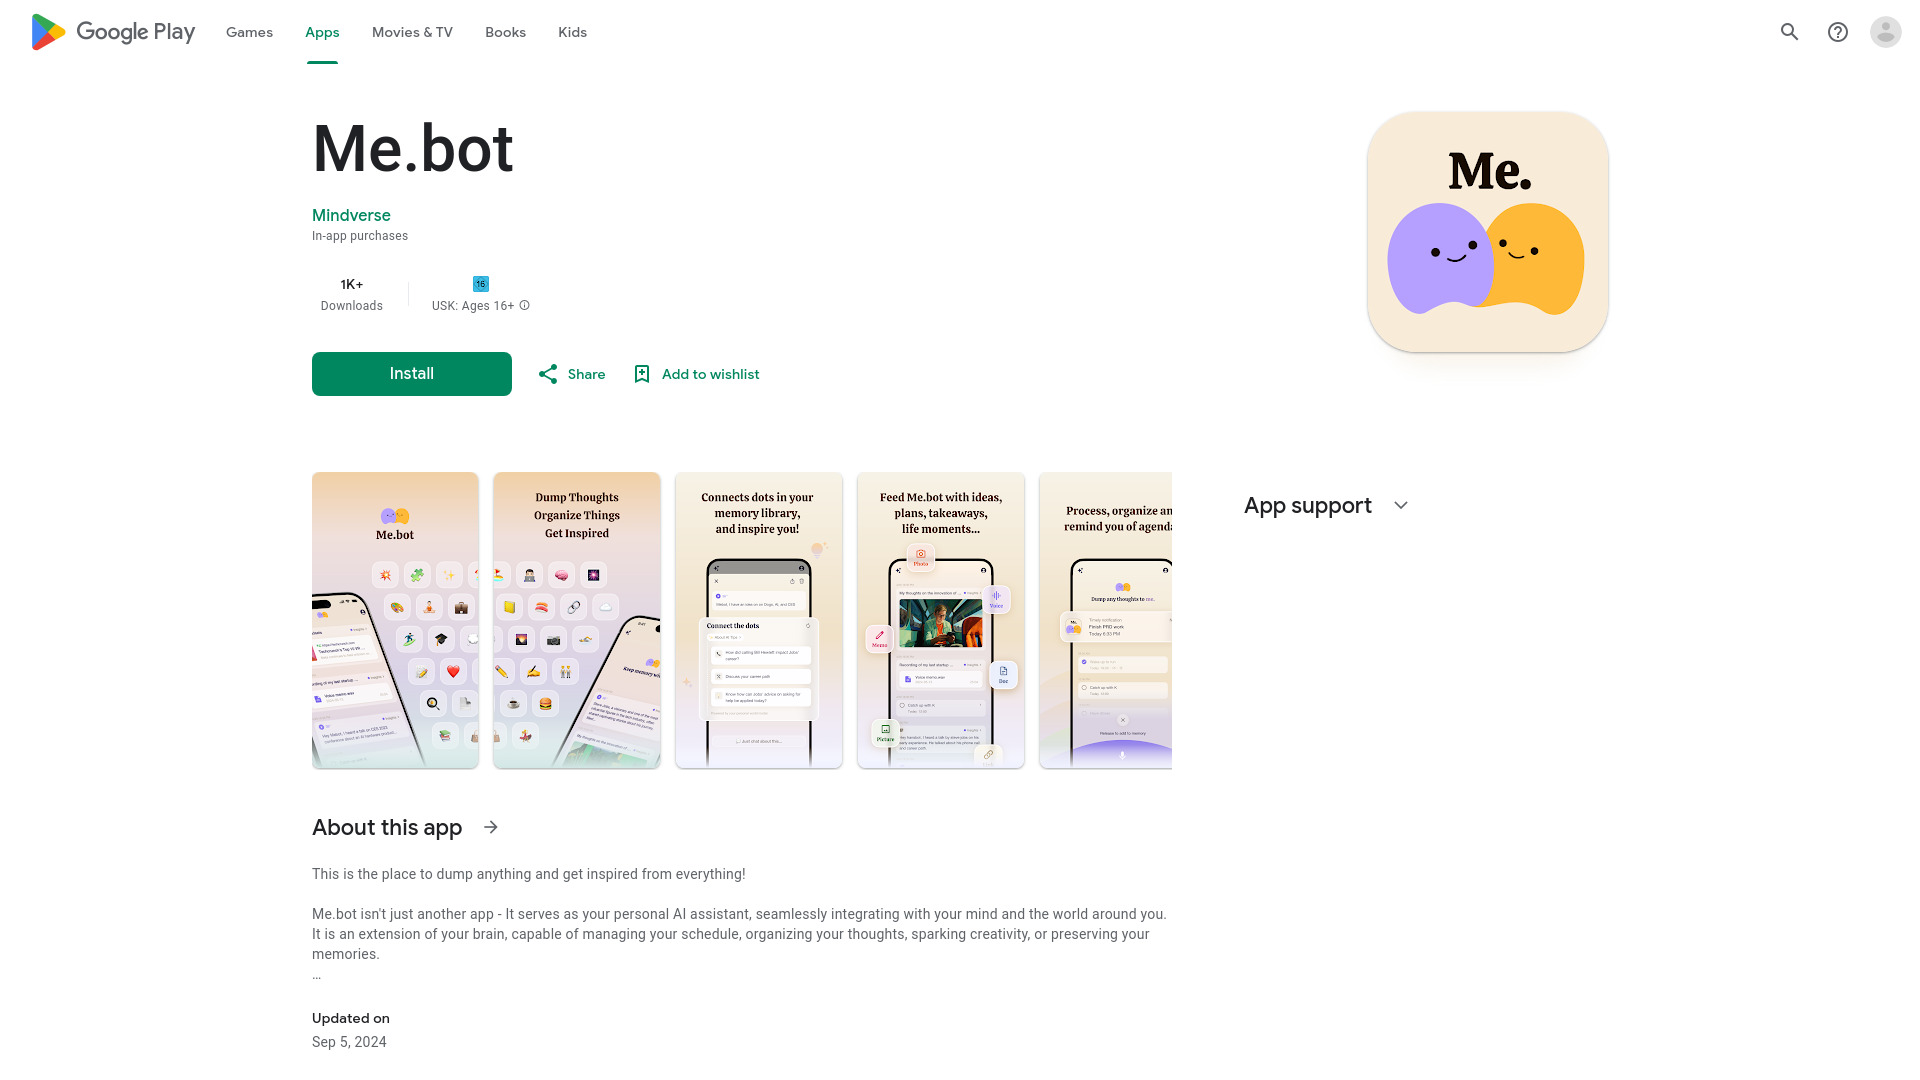
Task: Select the Games tab in navigation
Action: 249,32
